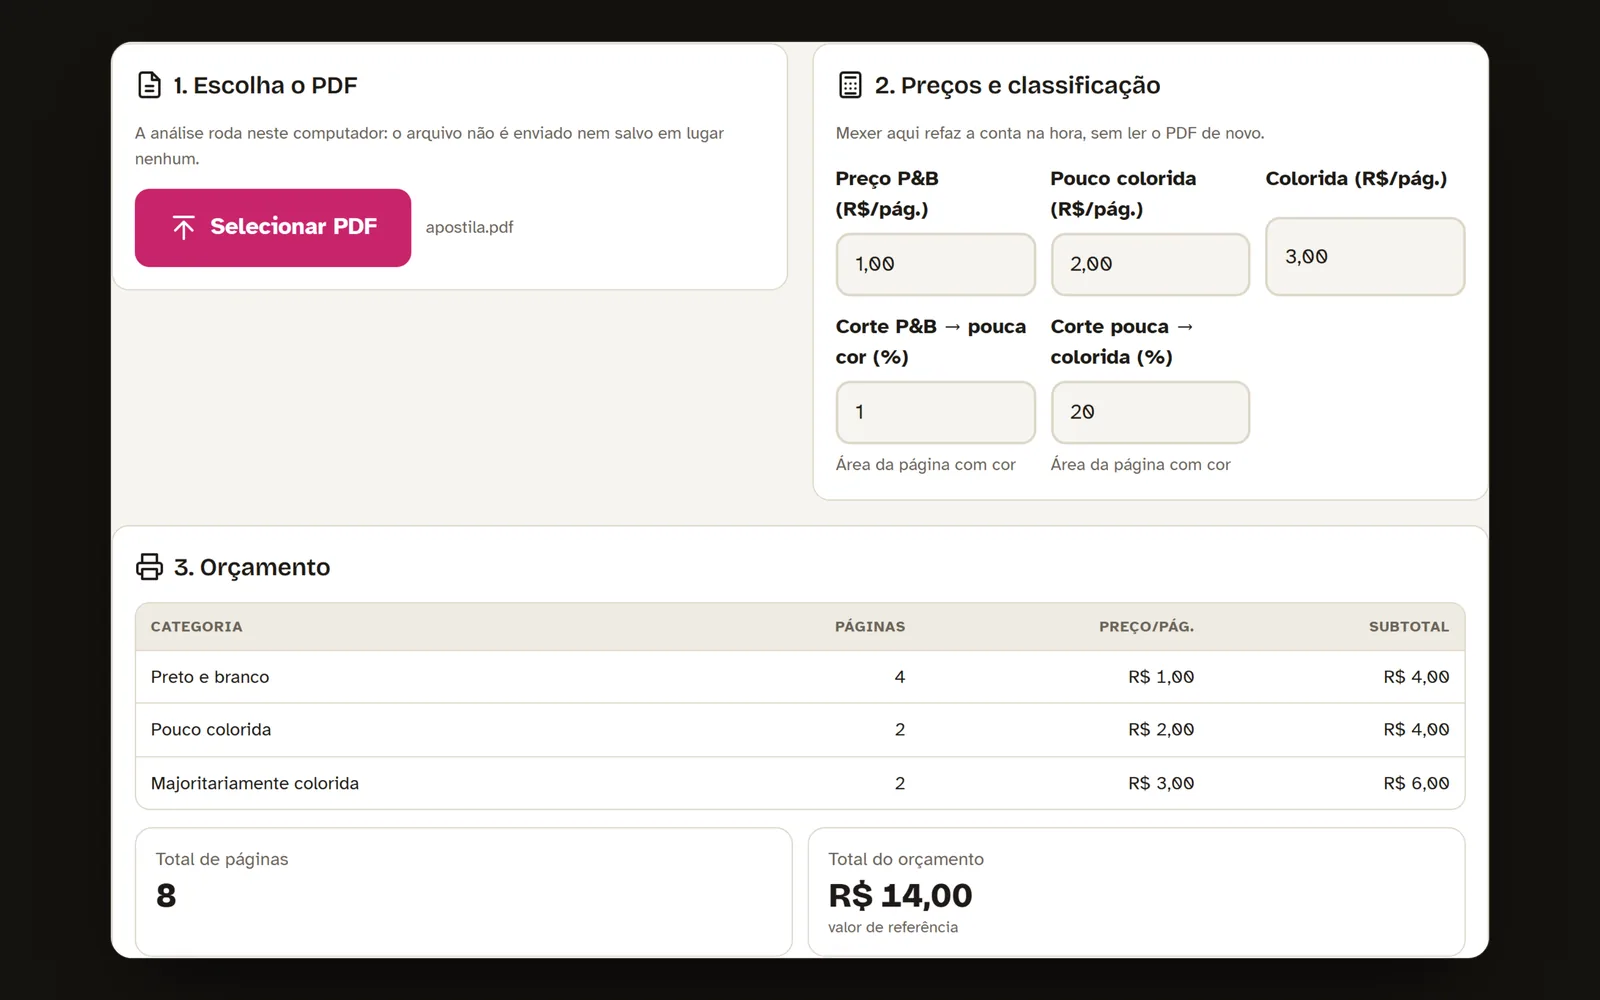
Task: Click the printer icon beside Orçamento
Action: 149,567
